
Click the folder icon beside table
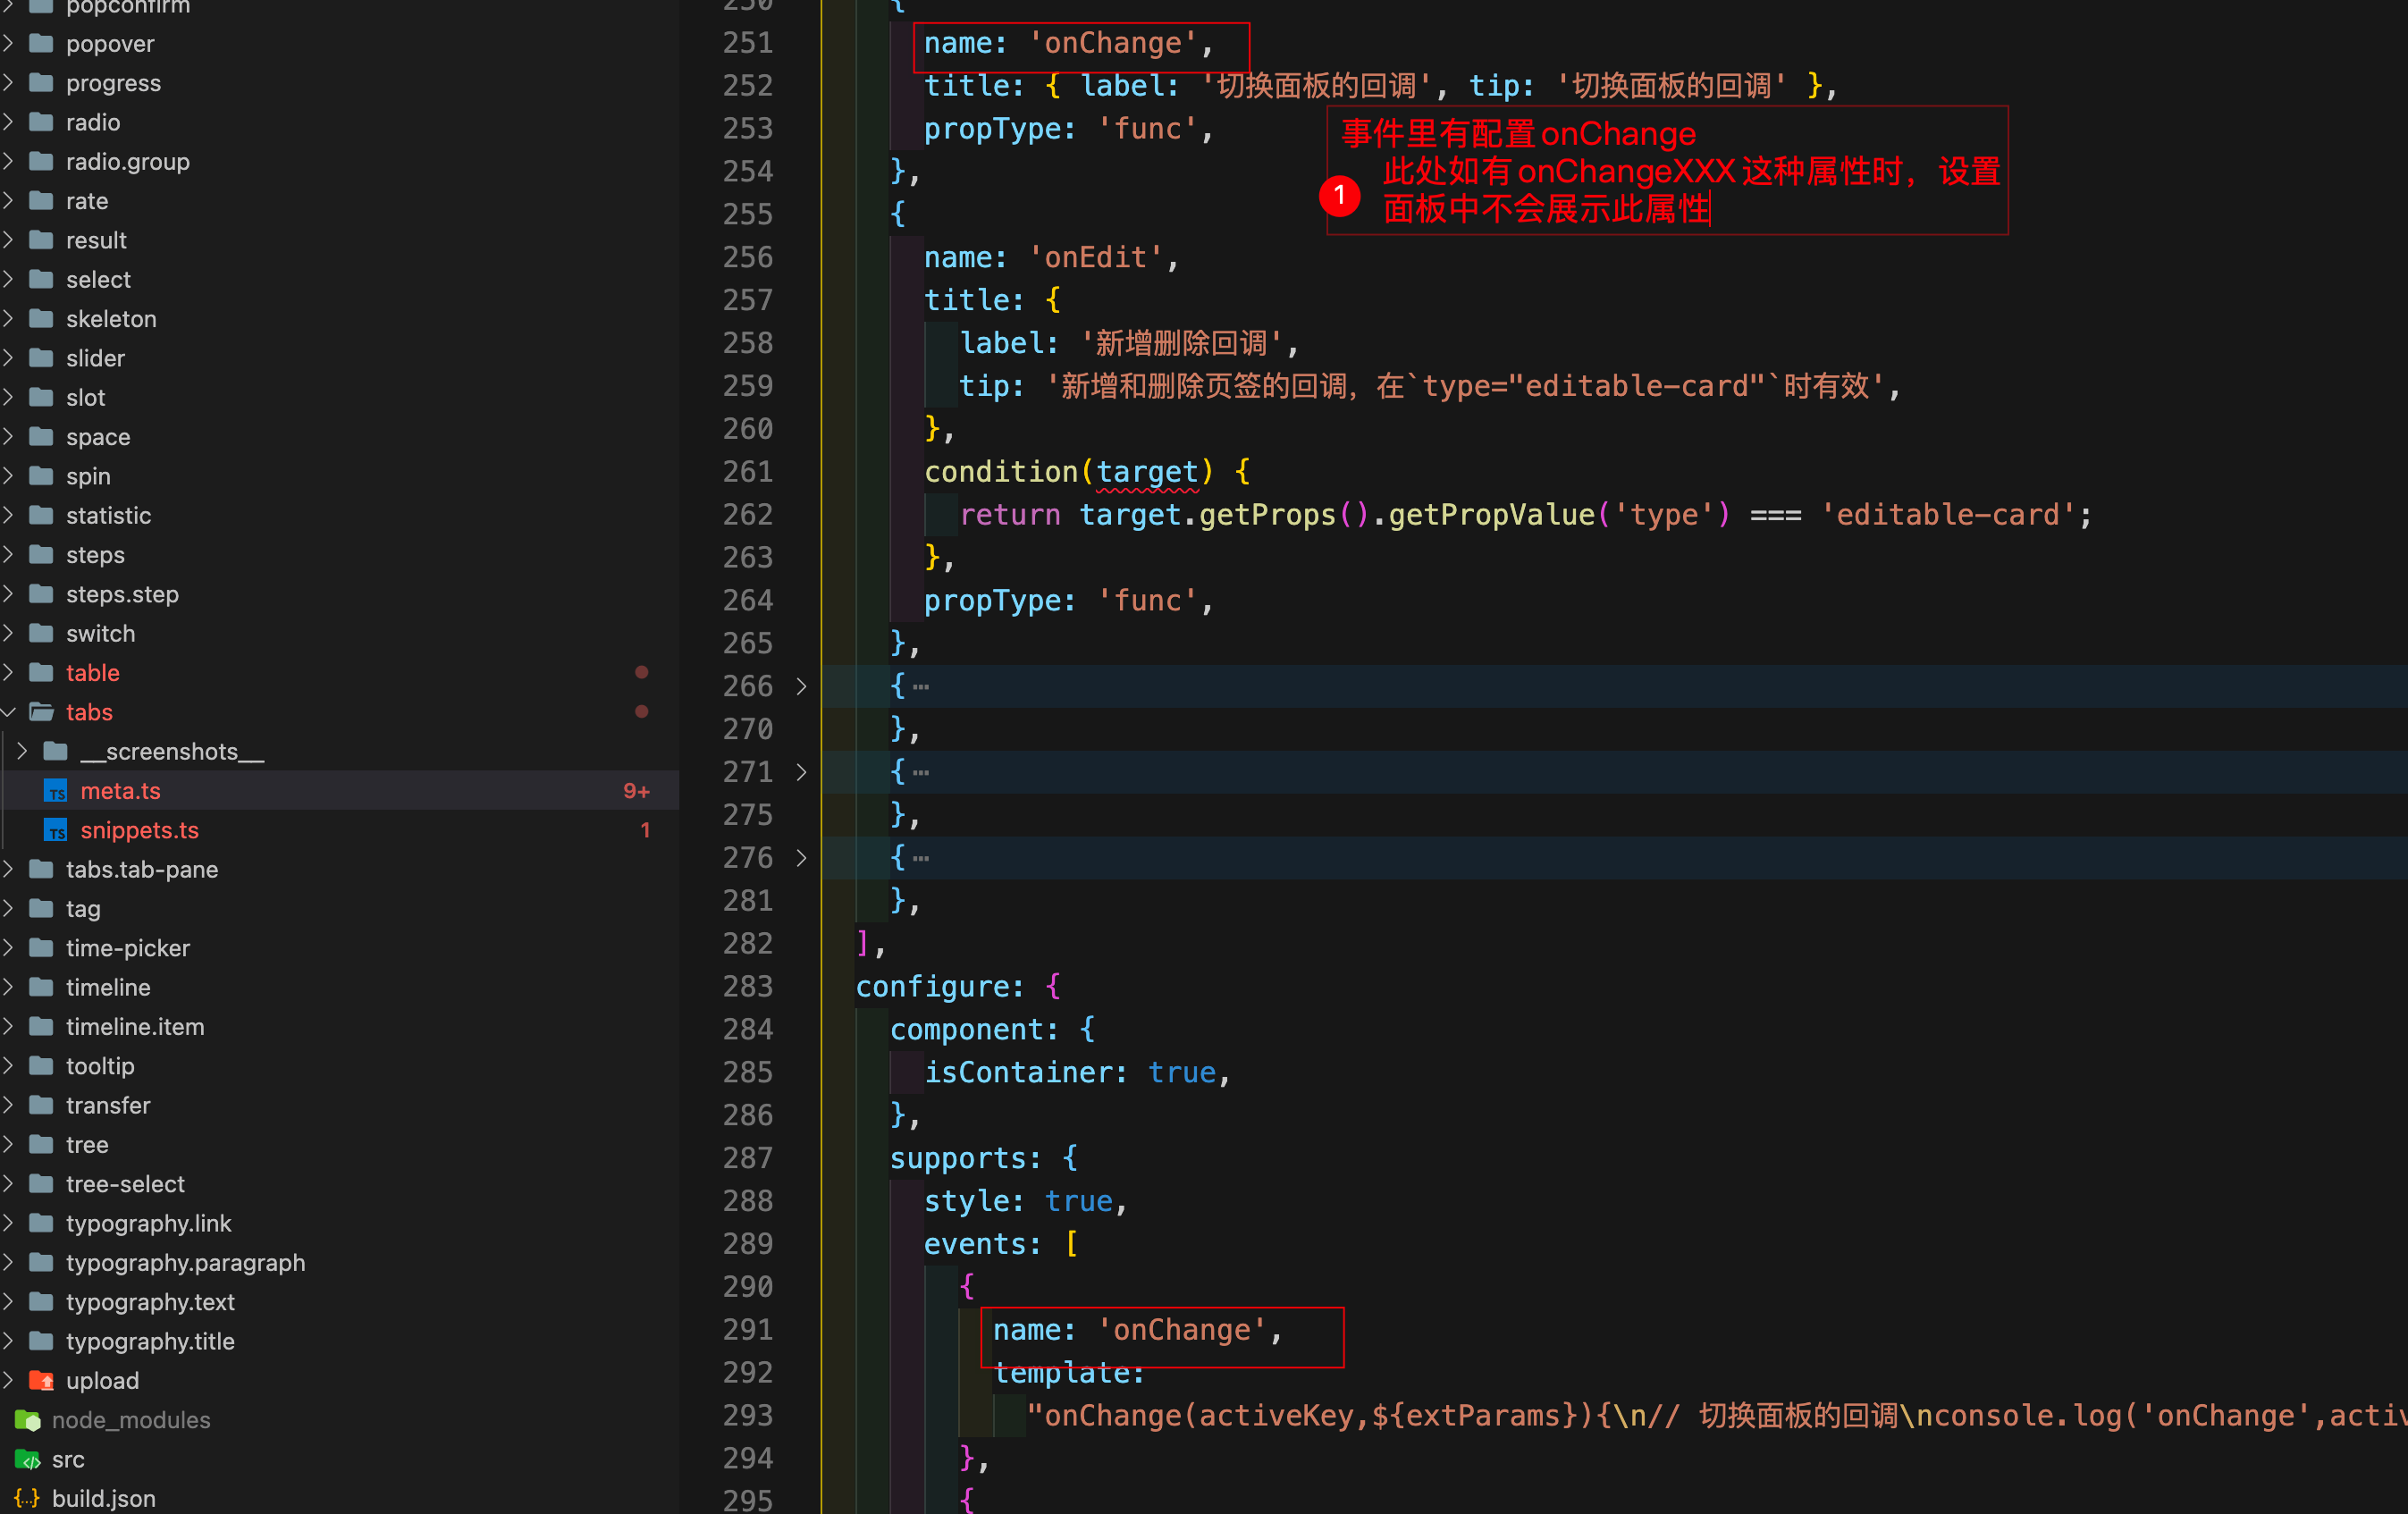point(41,672)
